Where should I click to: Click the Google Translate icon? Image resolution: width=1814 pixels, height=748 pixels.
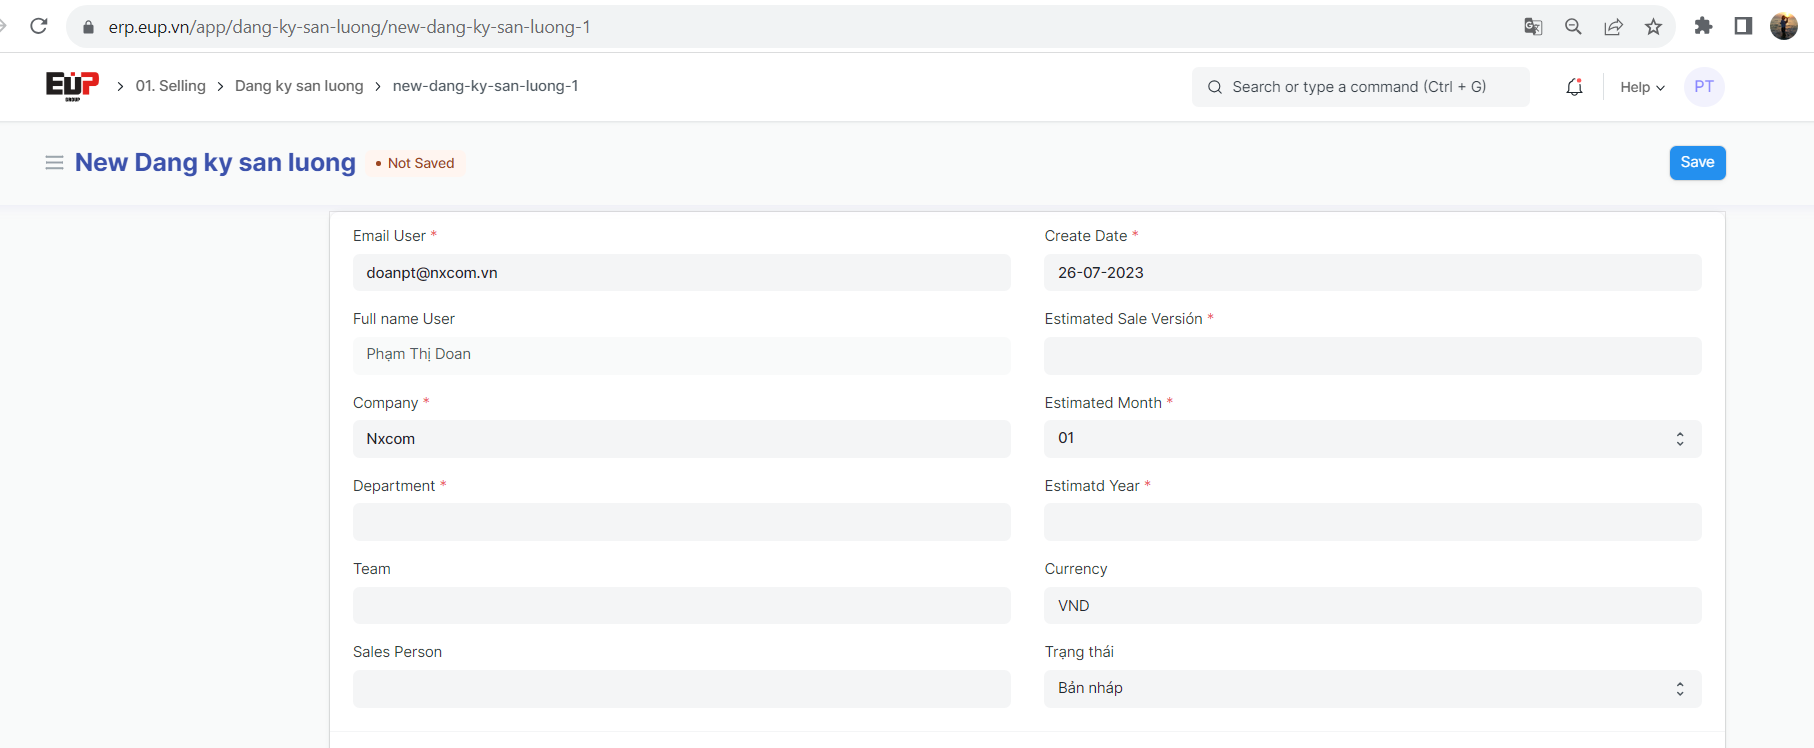click(1533, 27)
